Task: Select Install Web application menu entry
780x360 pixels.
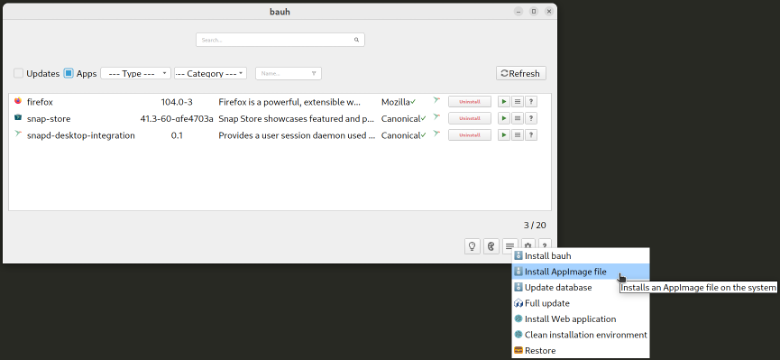Action: pos(581,319)
